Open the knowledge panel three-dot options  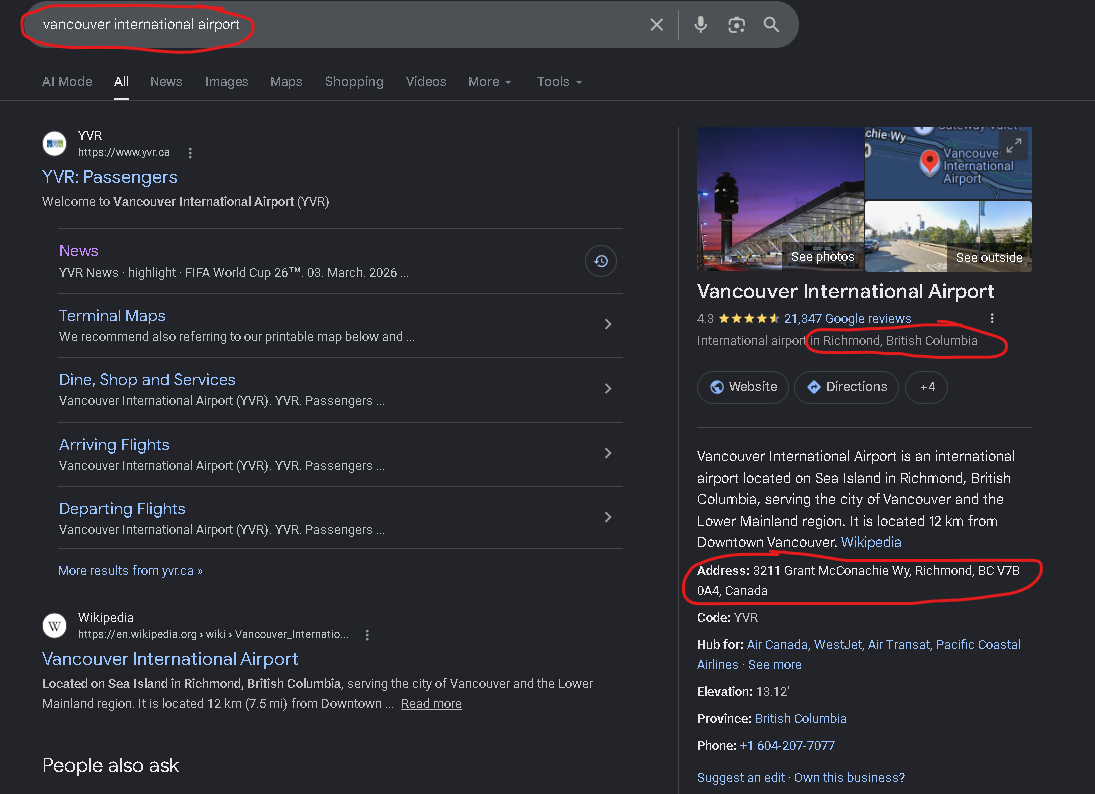pyautogui.click(x=992, y=318)
